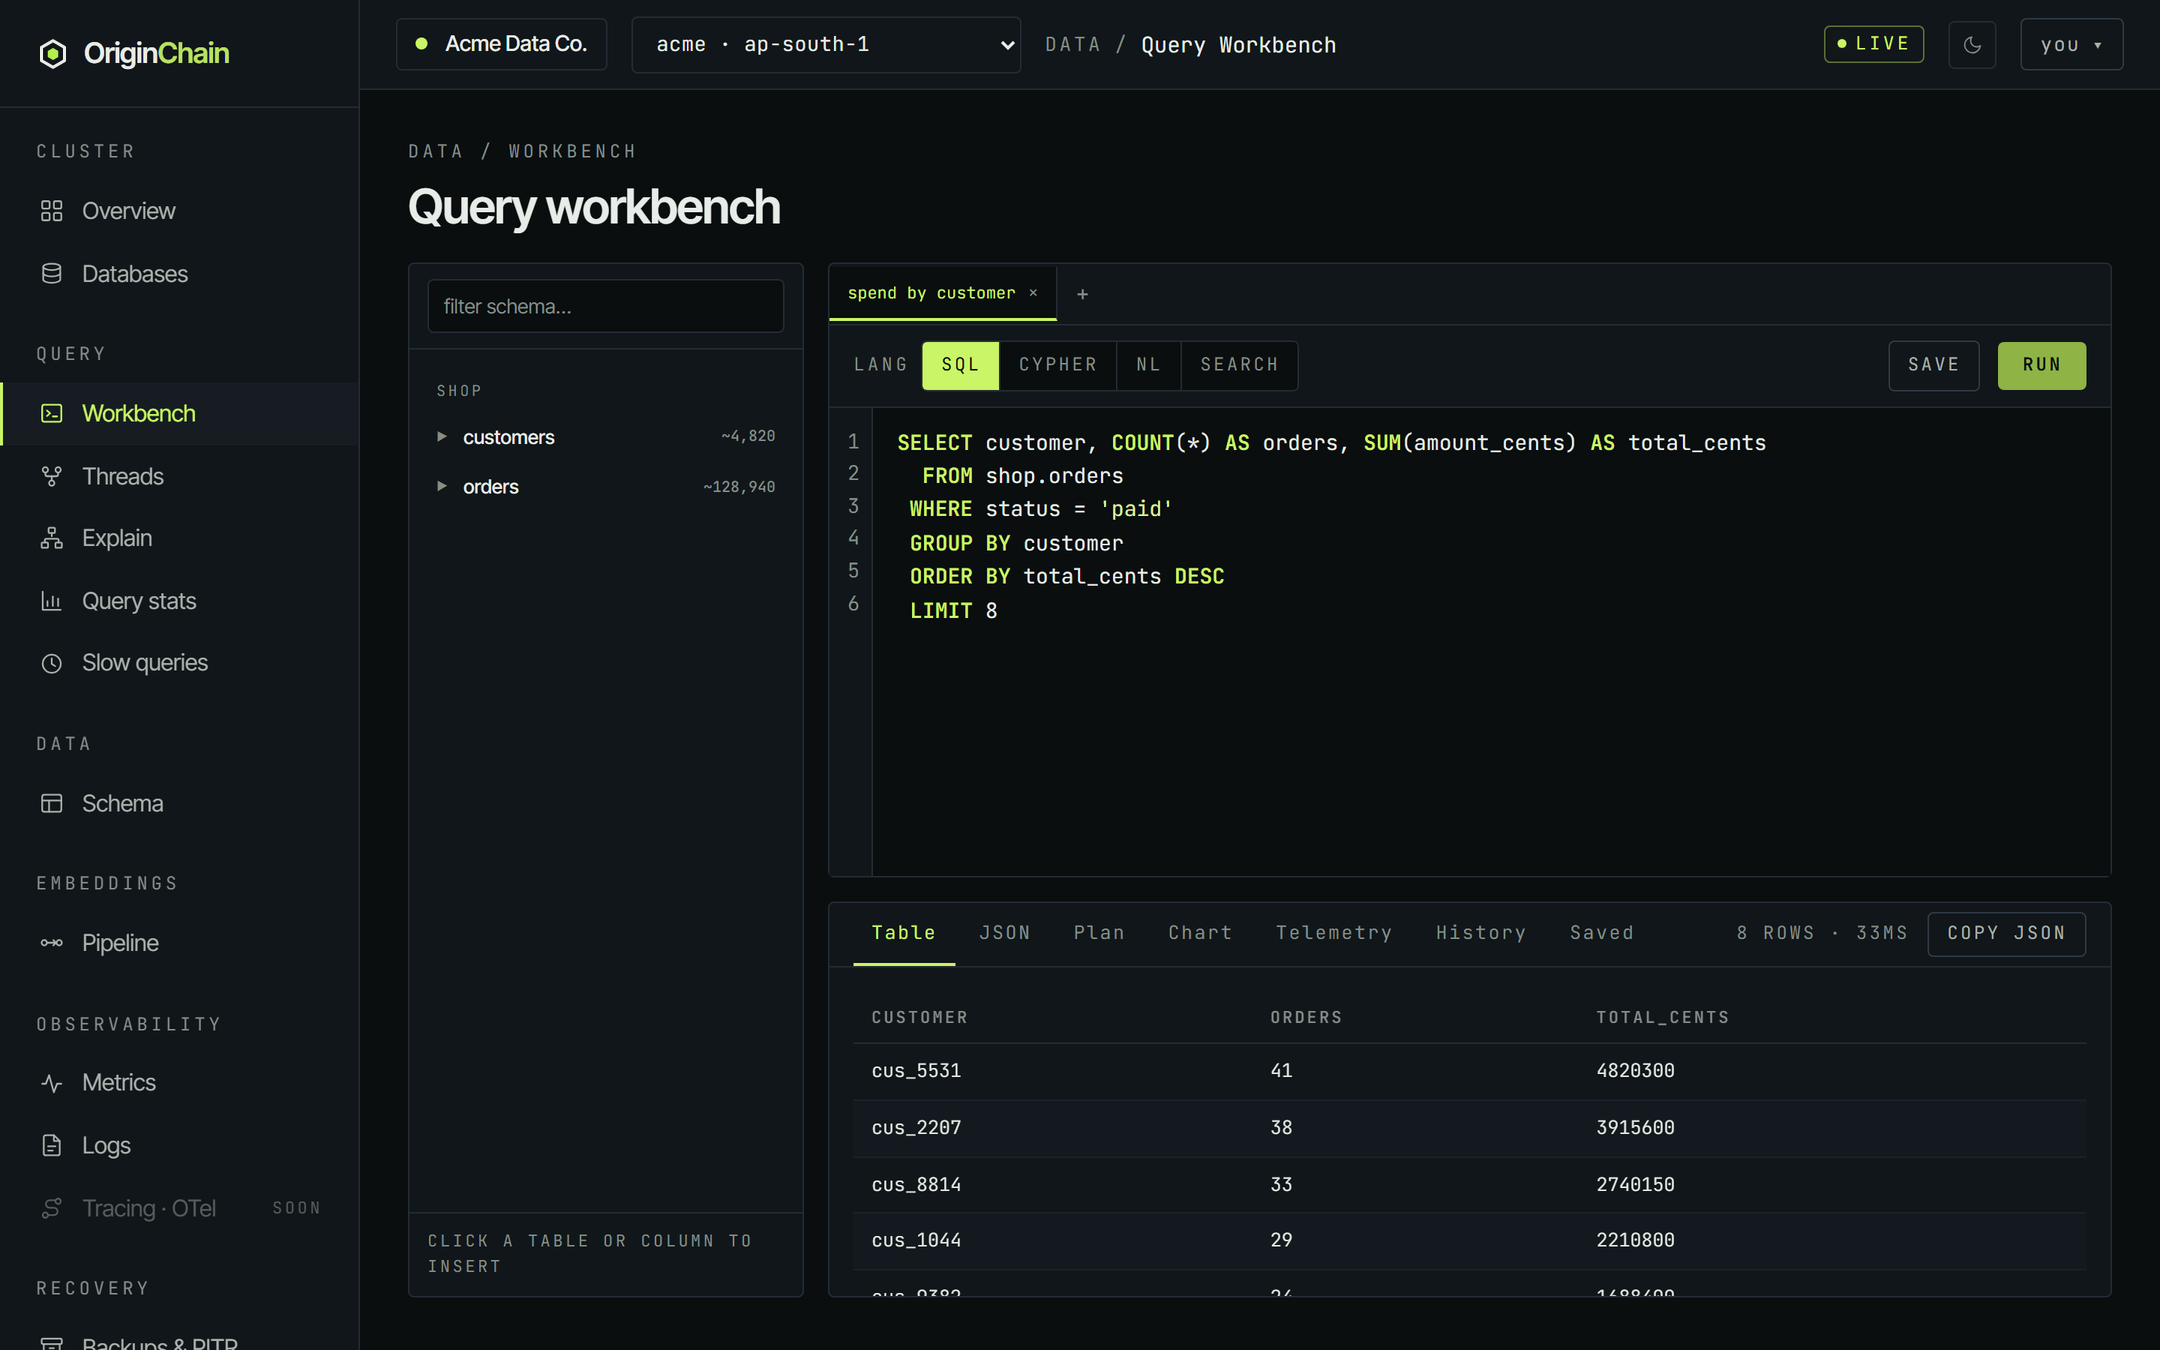Switch query language to SEARCH
Viewport: 2160px width, 1350px height.
[1239, 365]
